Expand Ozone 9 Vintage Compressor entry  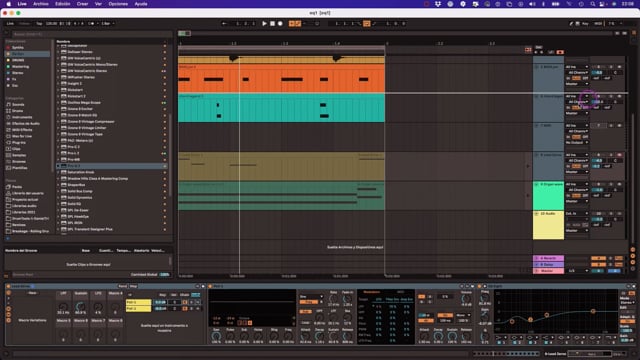click(58, 122)
